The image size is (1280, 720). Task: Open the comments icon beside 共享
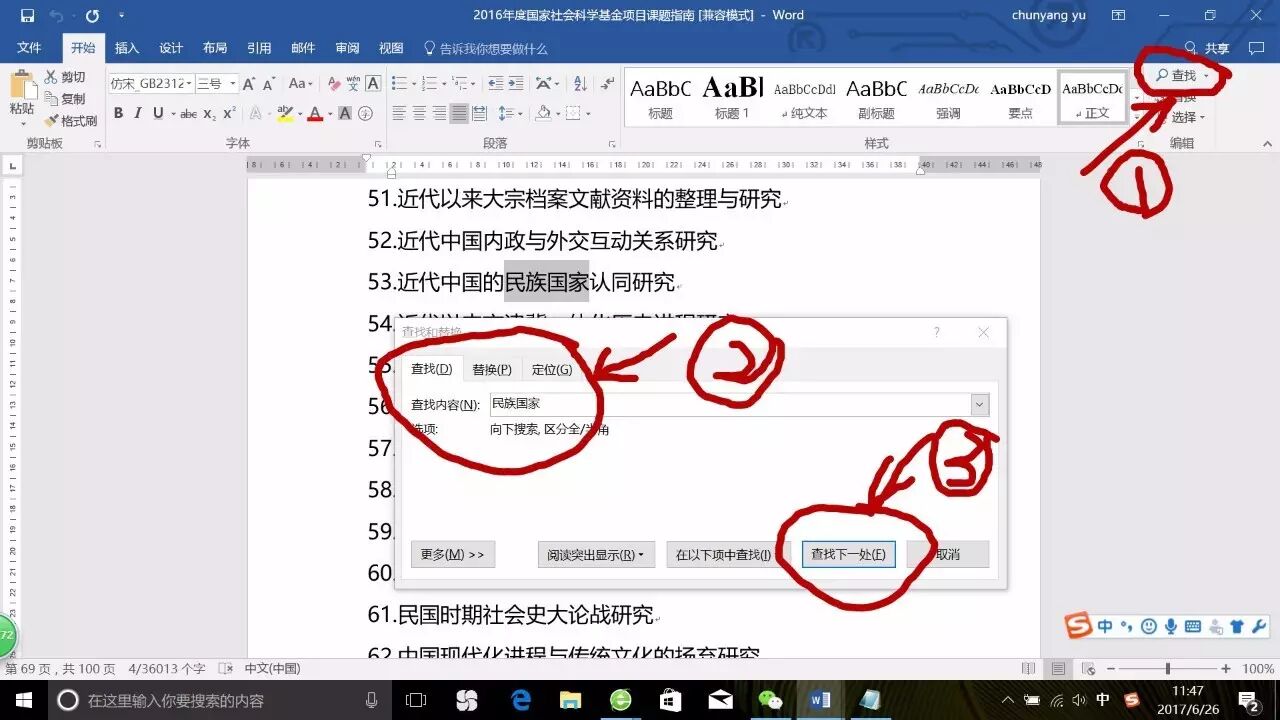click(x=1256, y=48)
